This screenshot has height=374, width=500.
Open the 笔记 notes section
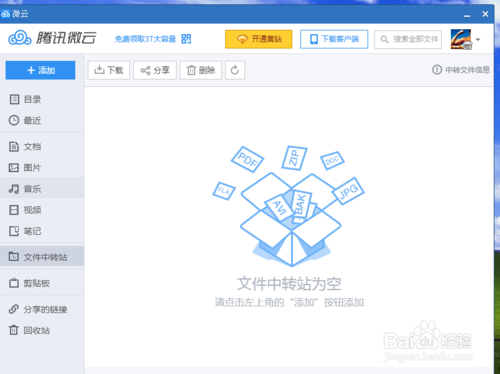(x=42, y=231)
